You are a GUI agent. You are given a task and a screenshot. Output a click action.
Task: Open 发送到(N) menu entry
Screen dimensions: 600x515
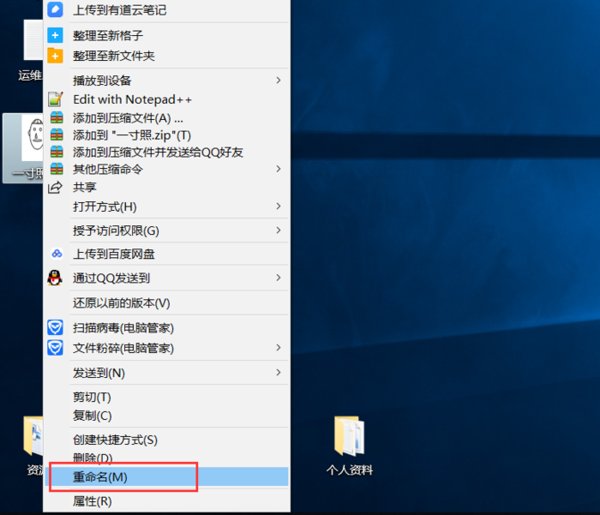pos(166,373)
